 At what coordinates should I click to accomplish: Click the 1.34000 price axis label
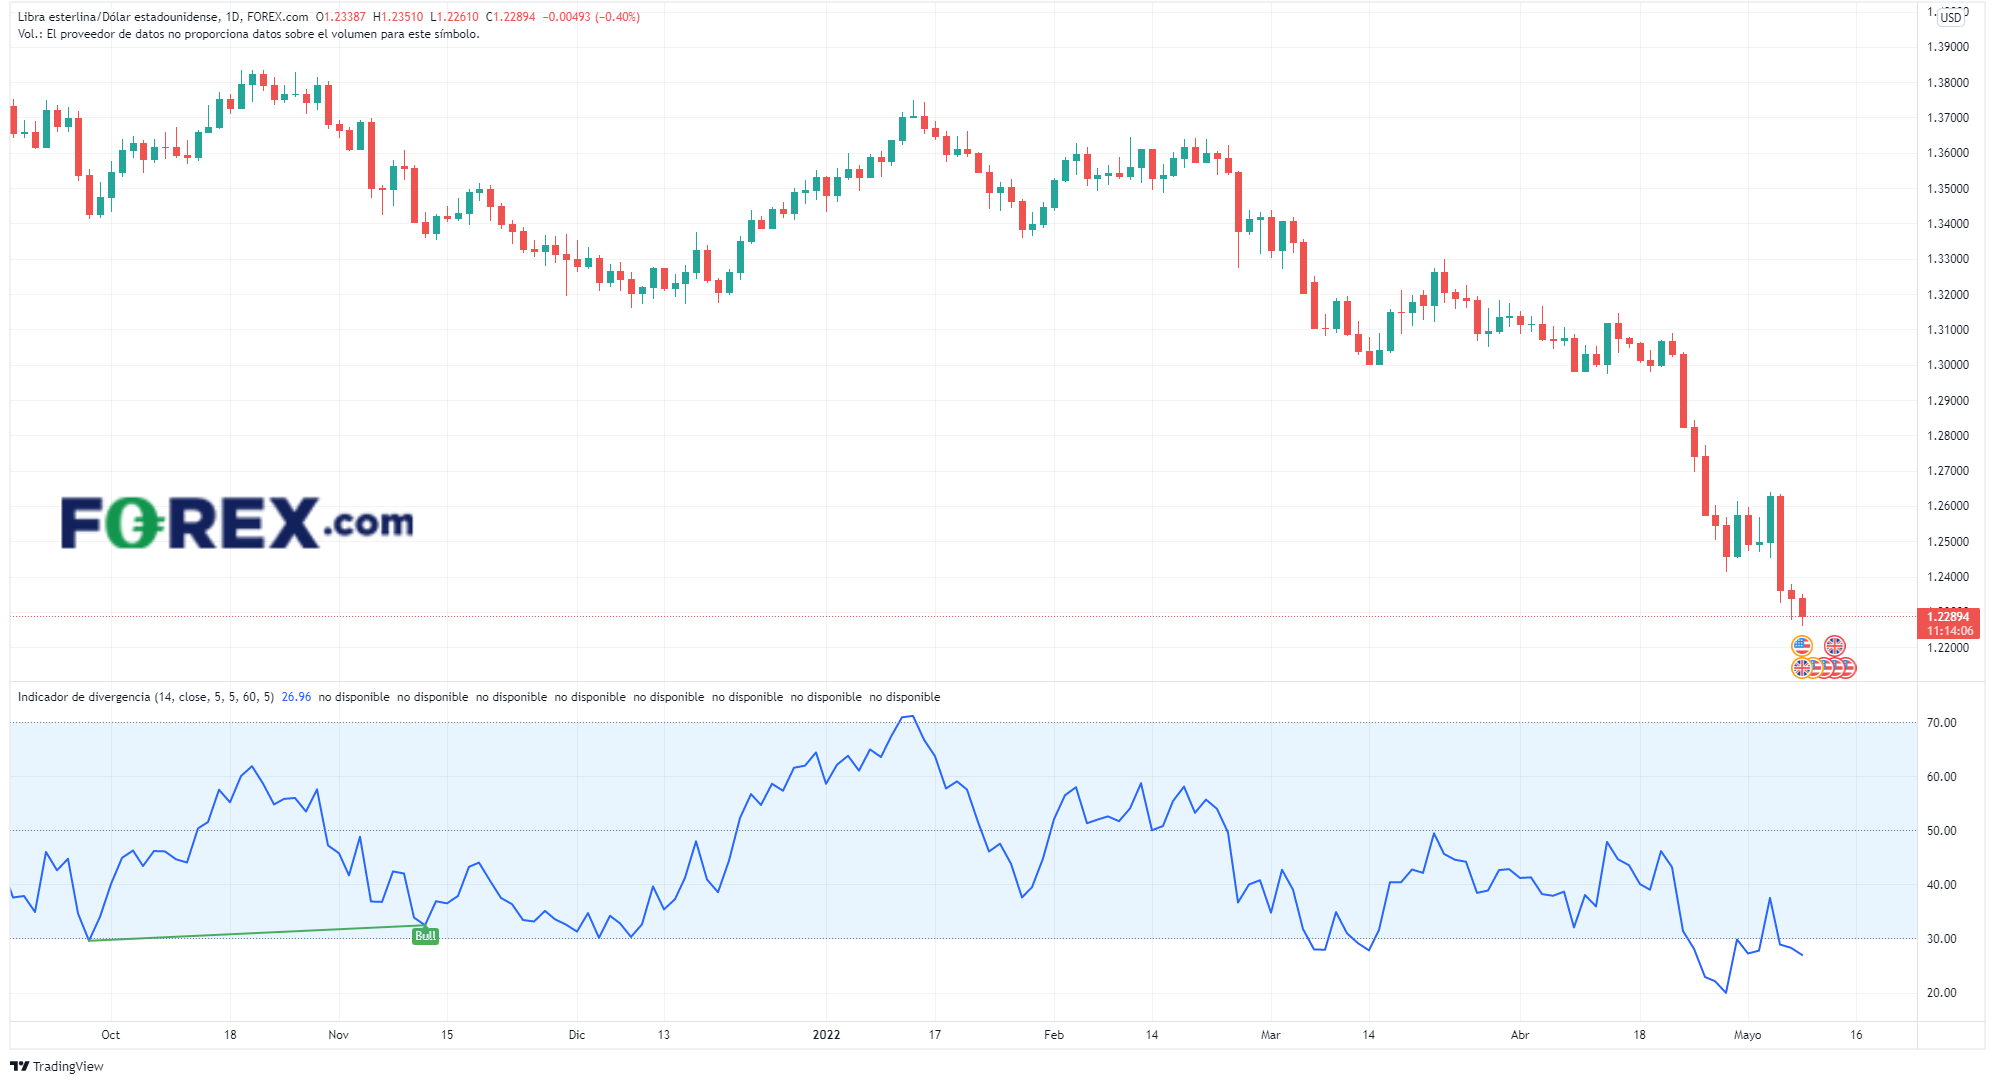click(x=1948, y=224)
